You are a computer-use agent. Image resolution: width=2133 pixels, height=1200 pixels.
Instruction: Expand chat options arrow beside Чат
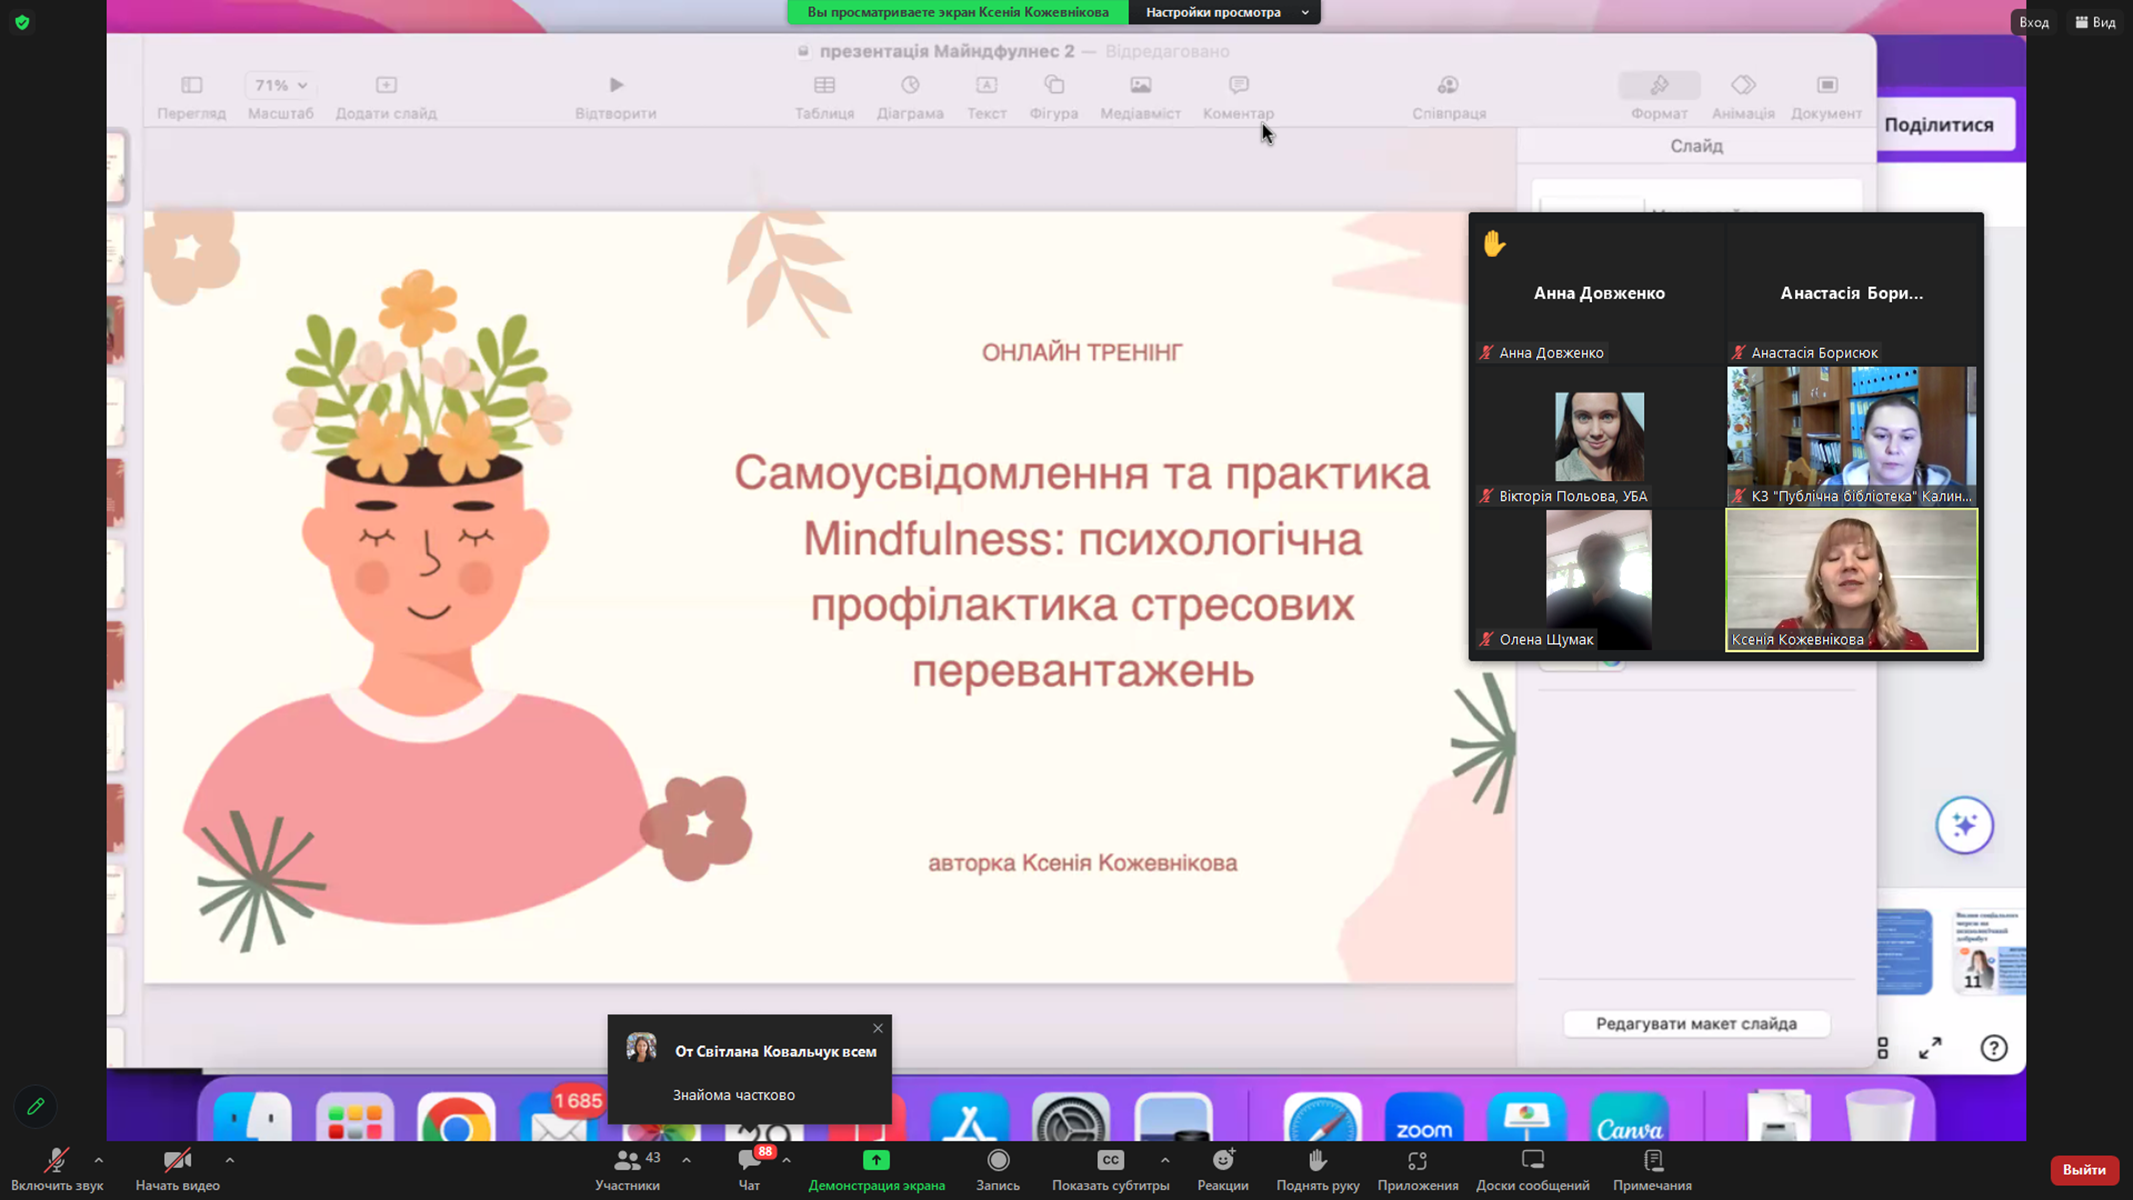coord(787,1160)
